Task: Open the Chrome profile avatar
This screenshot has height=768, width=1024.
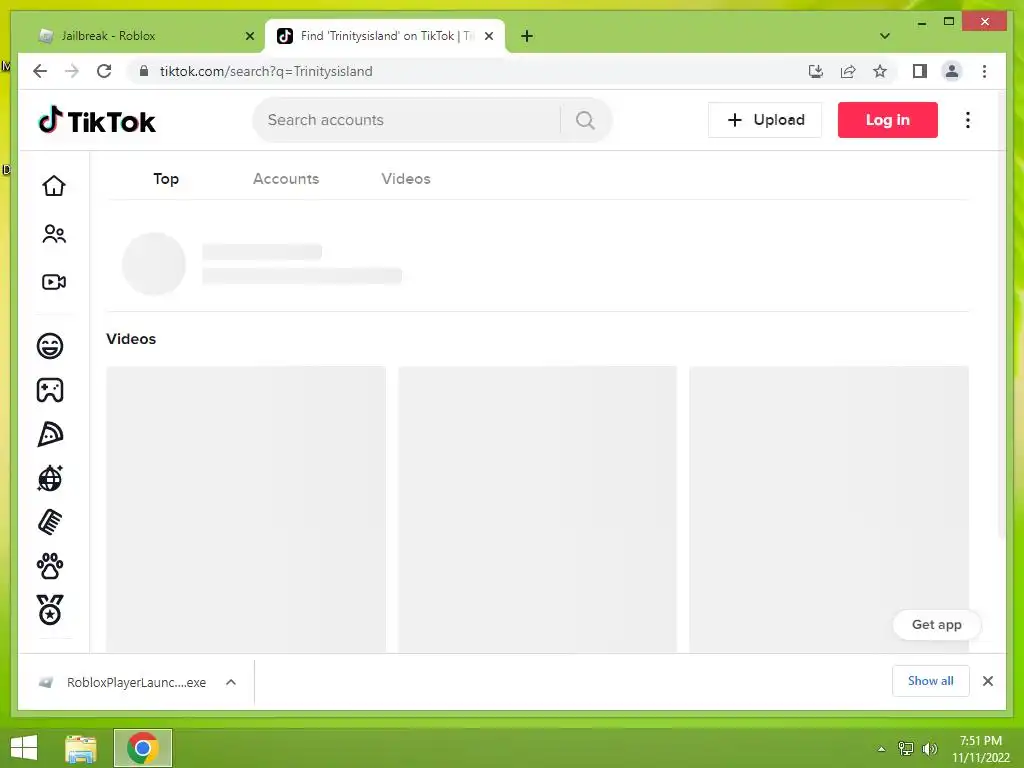Action: point(952,71)
